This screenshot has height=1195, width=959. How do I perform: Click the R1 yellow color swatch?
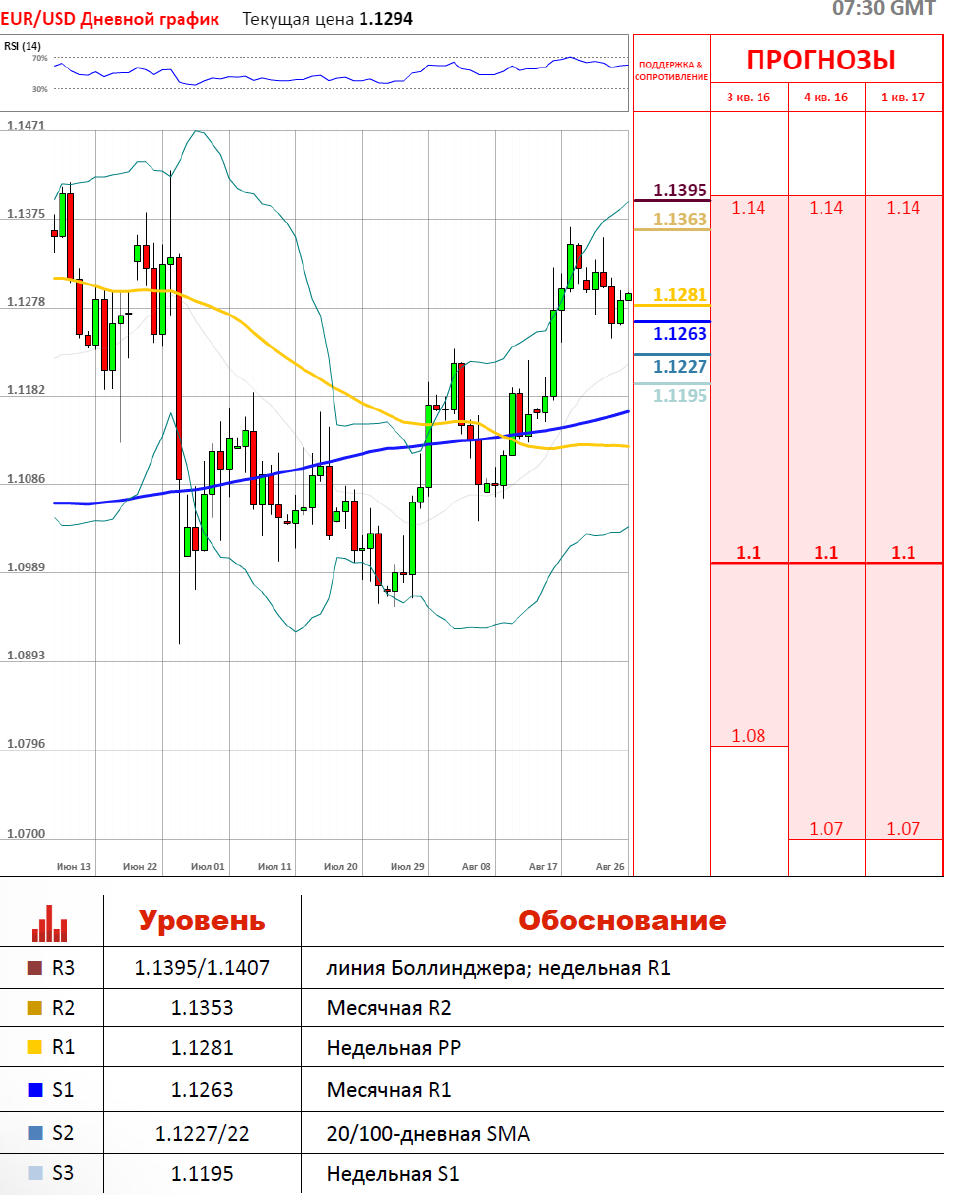34,1047
